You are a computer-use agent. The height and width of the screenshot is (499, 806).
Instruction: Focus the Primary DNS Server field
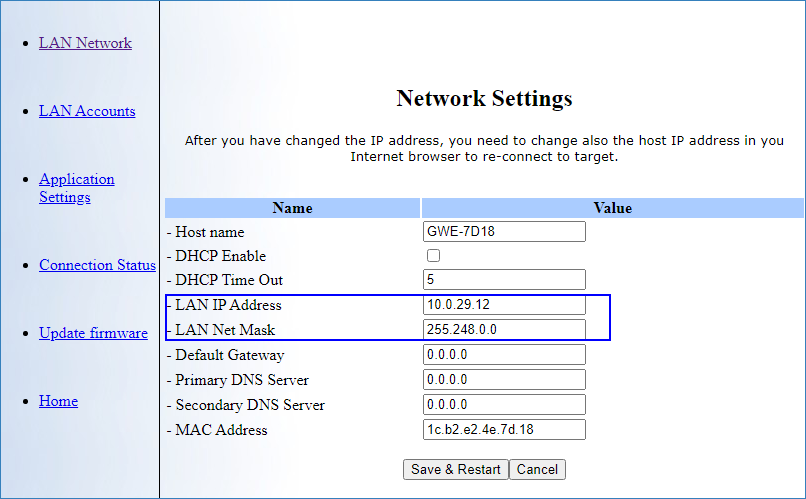pyautogui.click(x=504, y=380)
